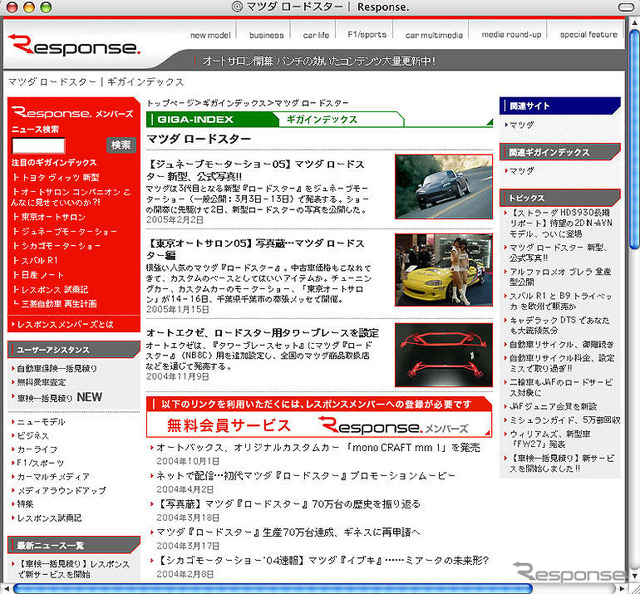Open 初代マツダ ロードスター プロモーションムービー article
This screenshot has width=640, height=594.
click(306, 476)
